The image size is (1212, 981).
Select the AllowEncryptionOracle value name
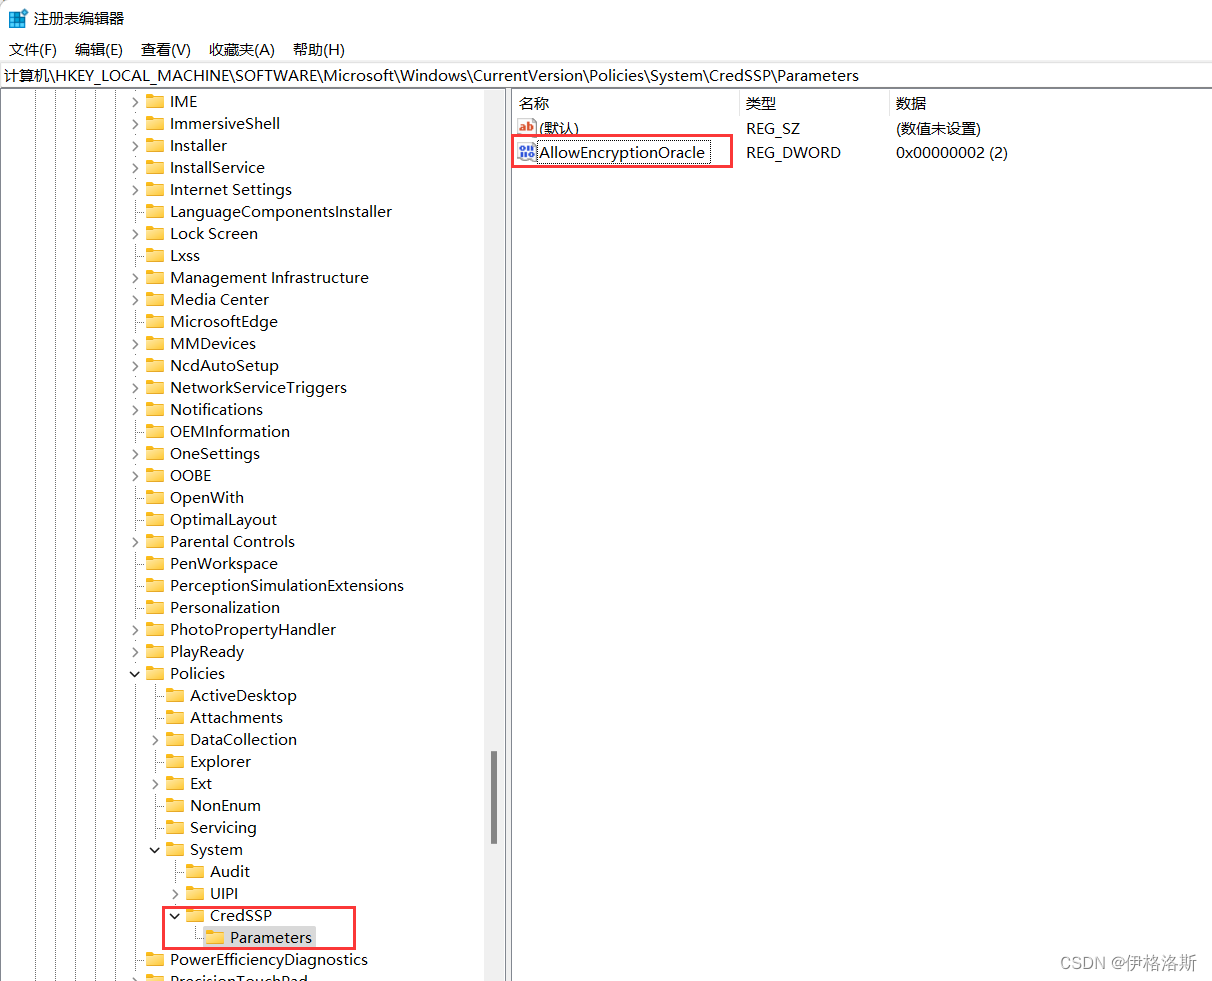click(x=622, y=153)
